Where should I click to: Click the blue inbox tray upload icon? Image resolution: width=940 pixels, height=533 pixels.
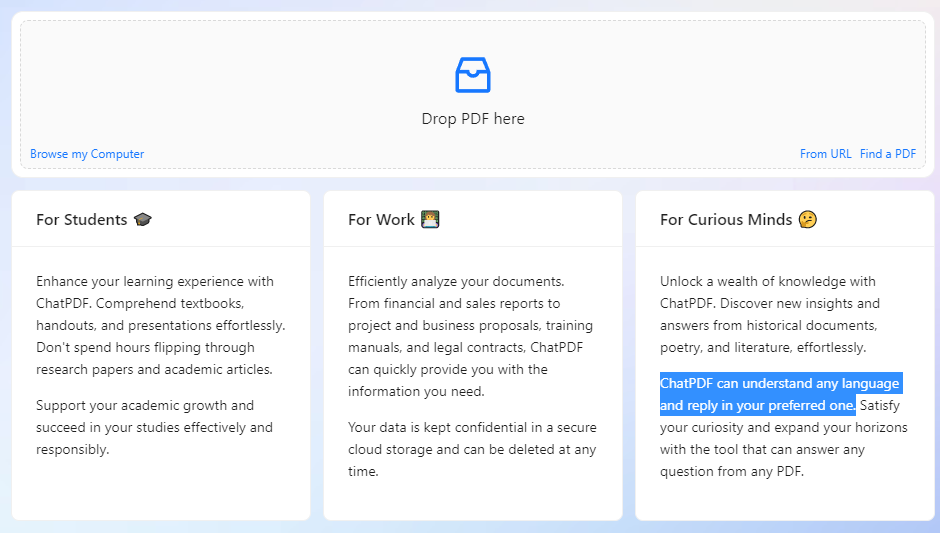473,75
